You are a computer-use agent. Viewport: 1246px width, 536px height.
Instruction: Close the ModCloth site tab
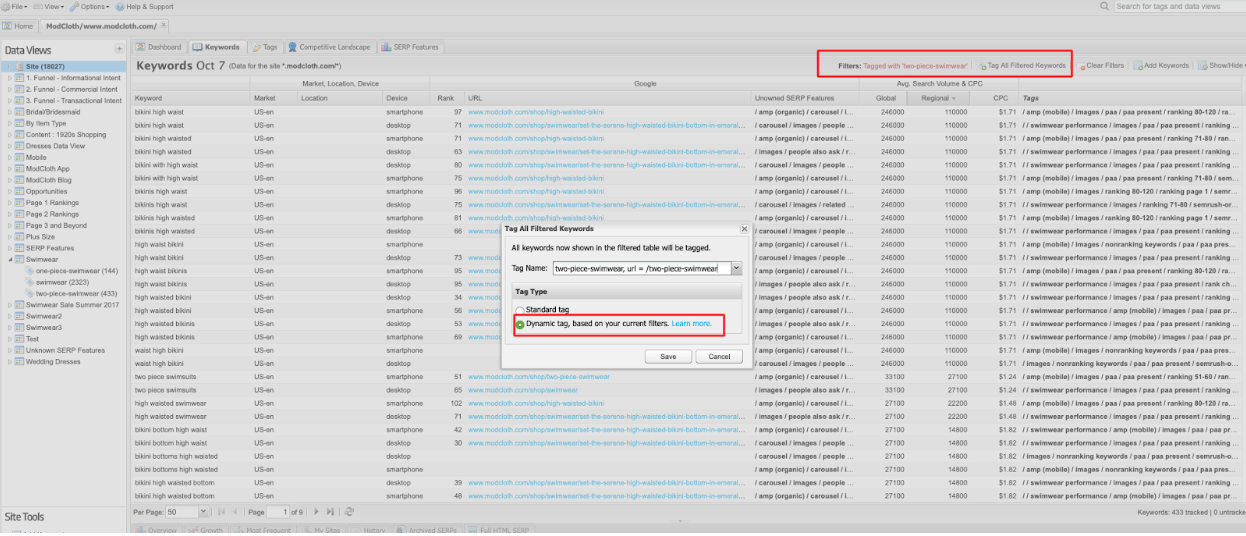click(164, 25)
